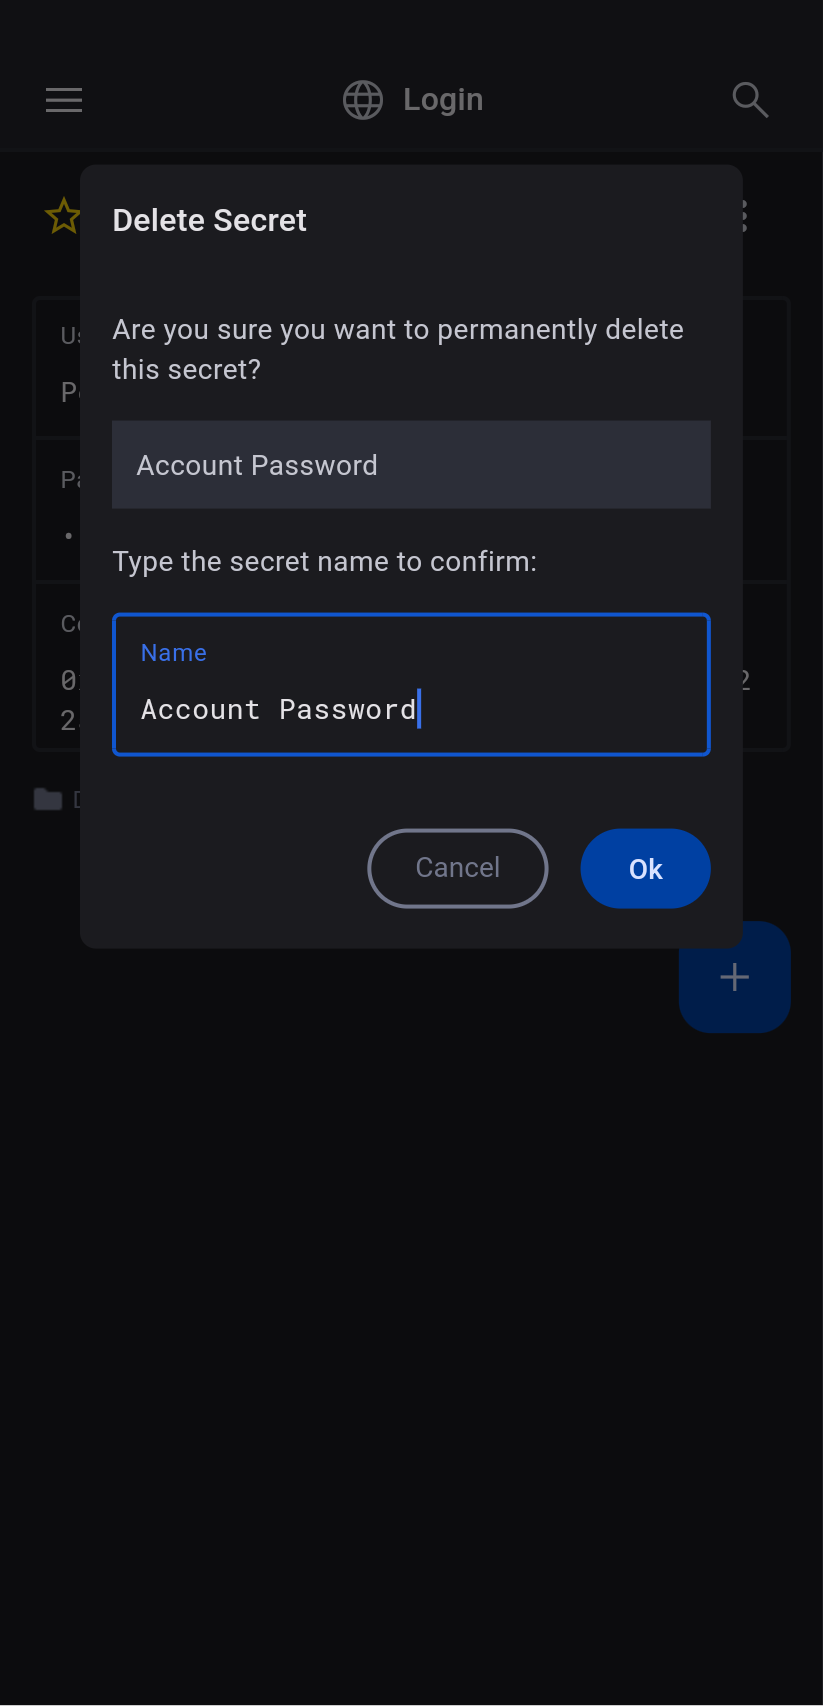The height and width of the screenshot is (1706, 823).
Task: Click the partly hidden password field edge
Action: [58, 509]
